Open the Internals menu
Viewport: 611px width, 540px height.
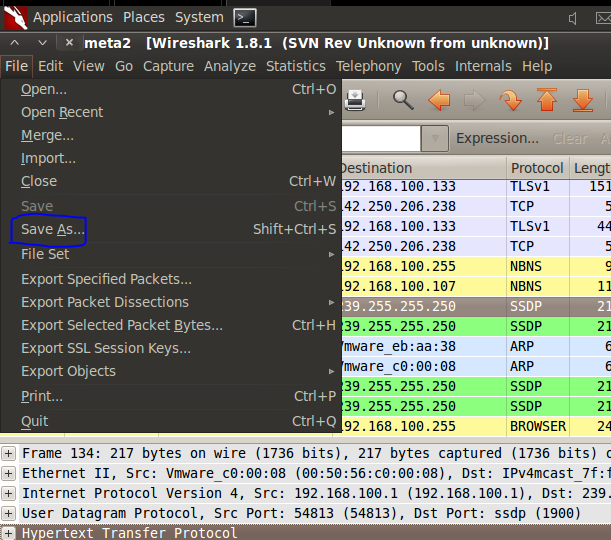pyautogui.click(x=483, y=66)
